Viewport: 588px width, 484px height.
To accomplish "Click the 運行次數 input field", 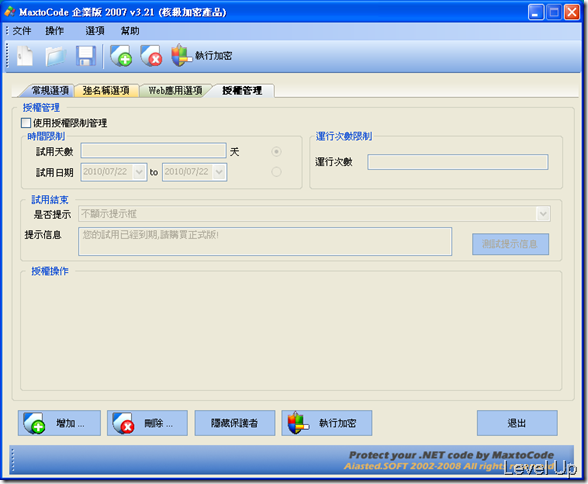I will coord(458,162).
